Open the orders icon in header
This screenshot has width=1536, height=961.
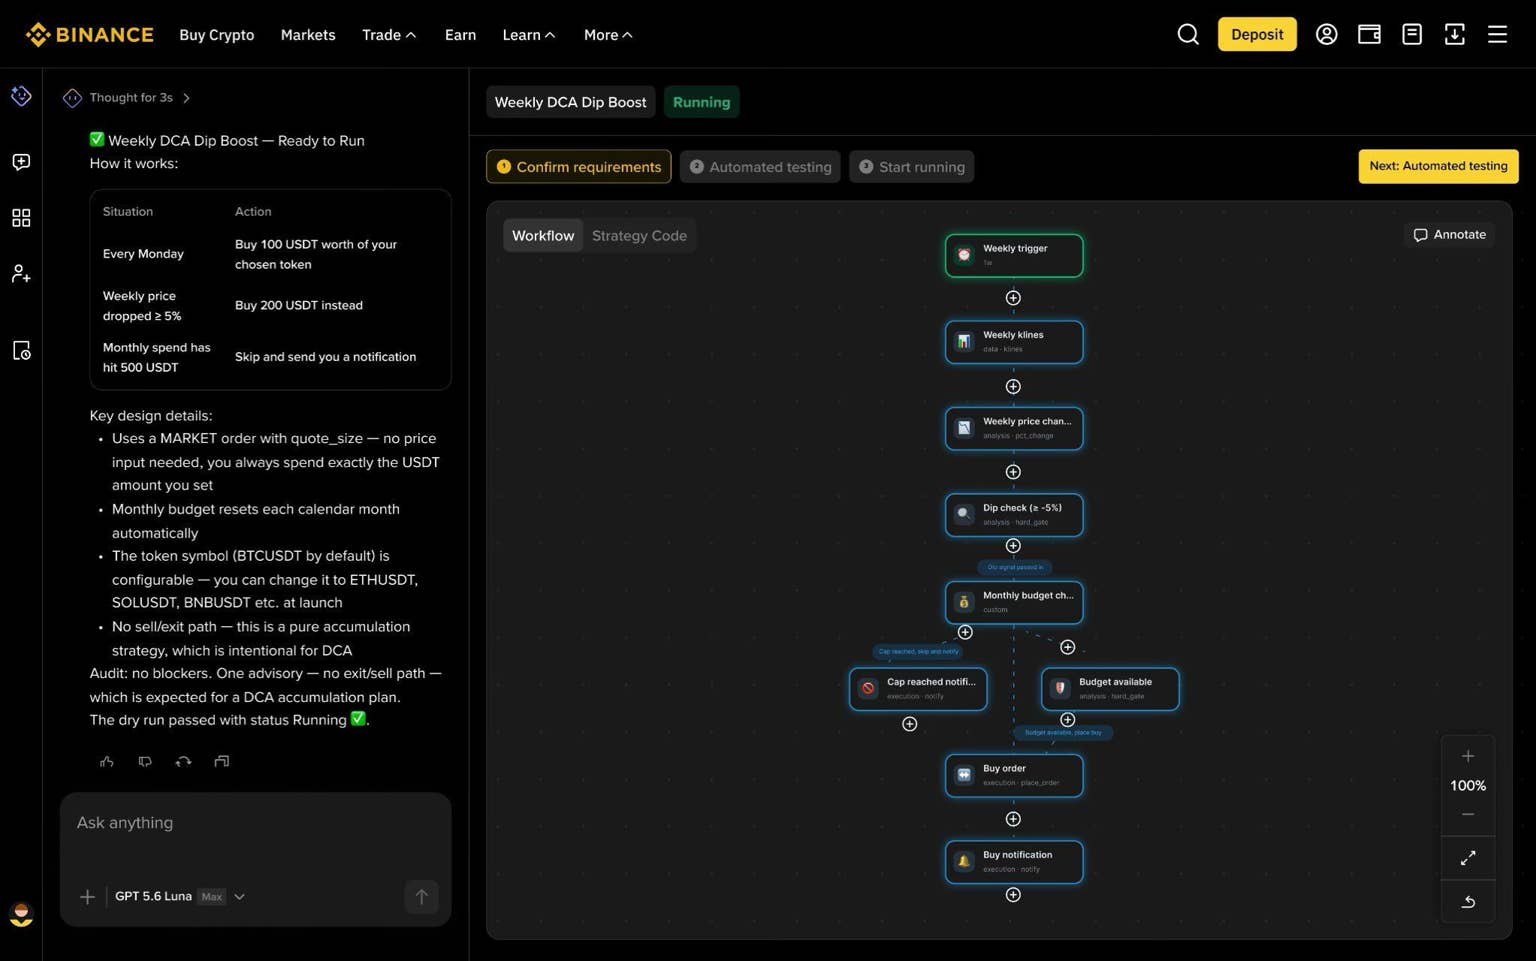pos(1412,35)
